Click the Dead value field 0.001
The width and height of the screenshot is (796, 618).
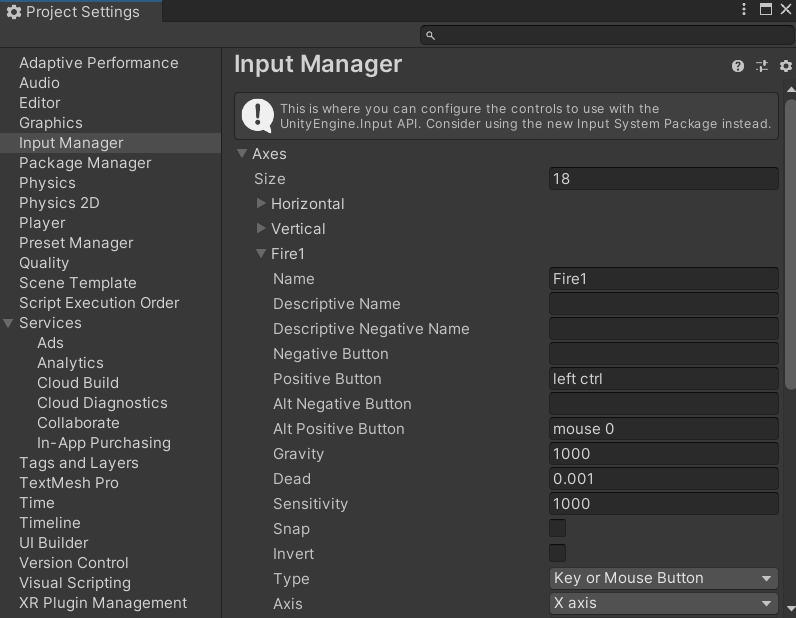664,479
